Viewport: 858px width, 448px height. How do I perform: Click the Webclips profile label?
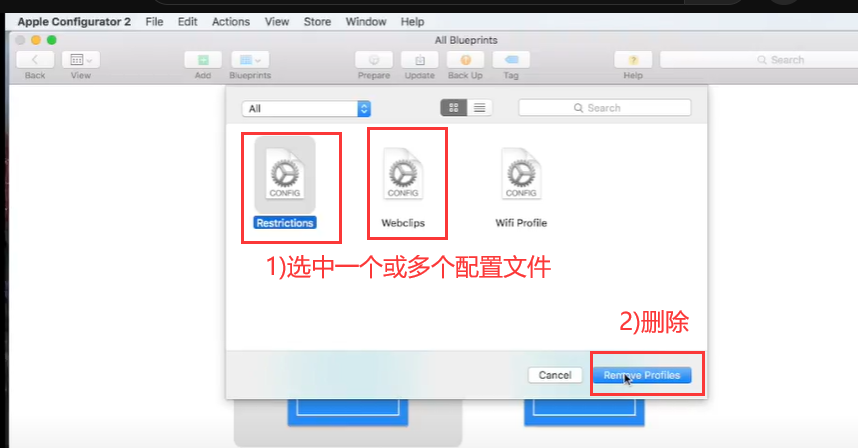point(403,223)
